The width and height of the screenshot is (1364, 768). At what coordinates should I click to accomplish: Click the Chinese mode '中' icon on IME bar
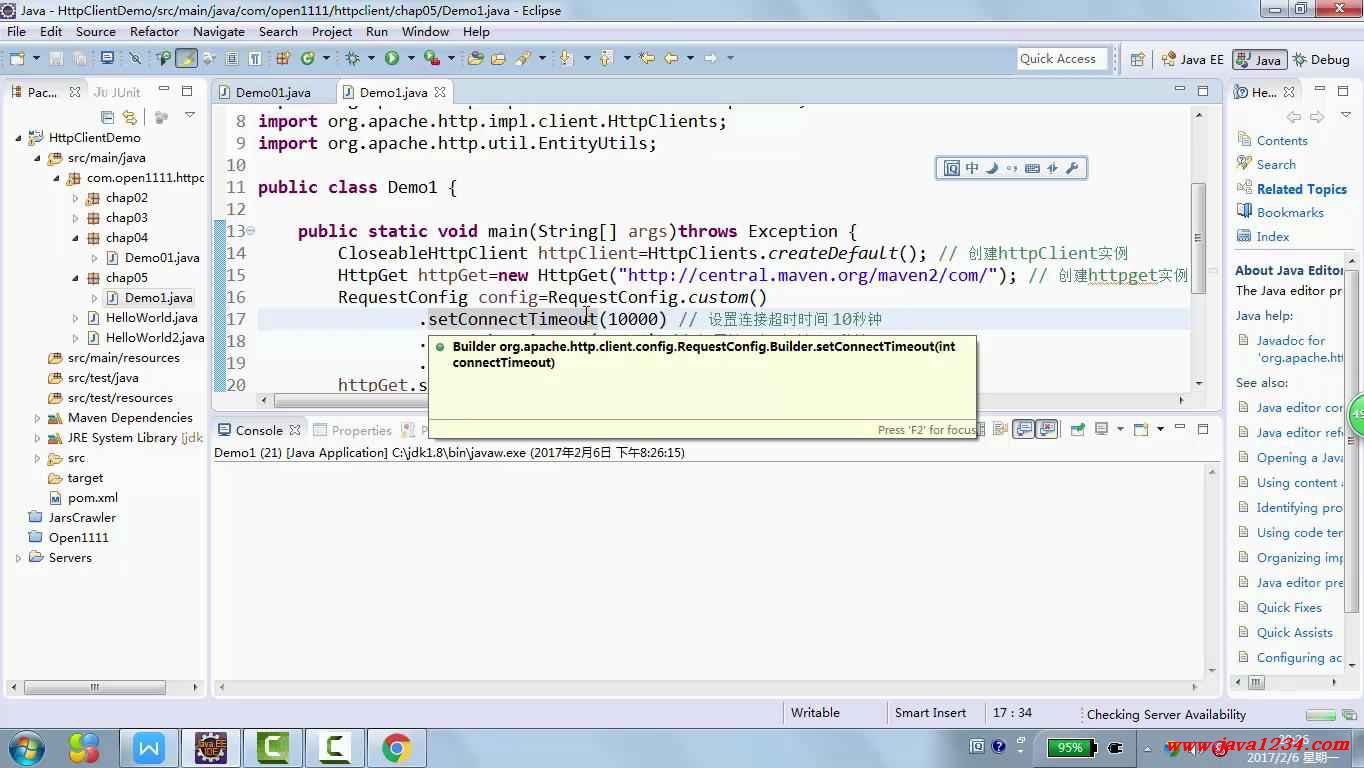972,168
